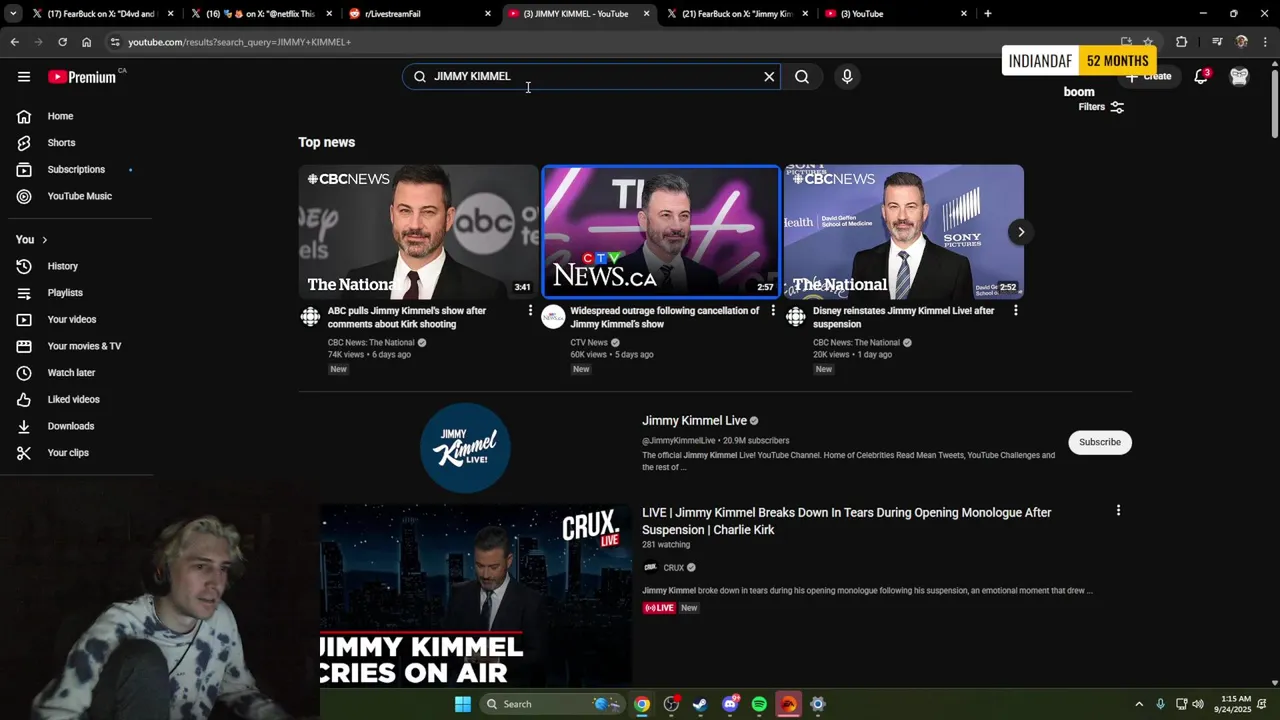
Task: Open the account avatar menu
Action: [x=1239, y=76]
